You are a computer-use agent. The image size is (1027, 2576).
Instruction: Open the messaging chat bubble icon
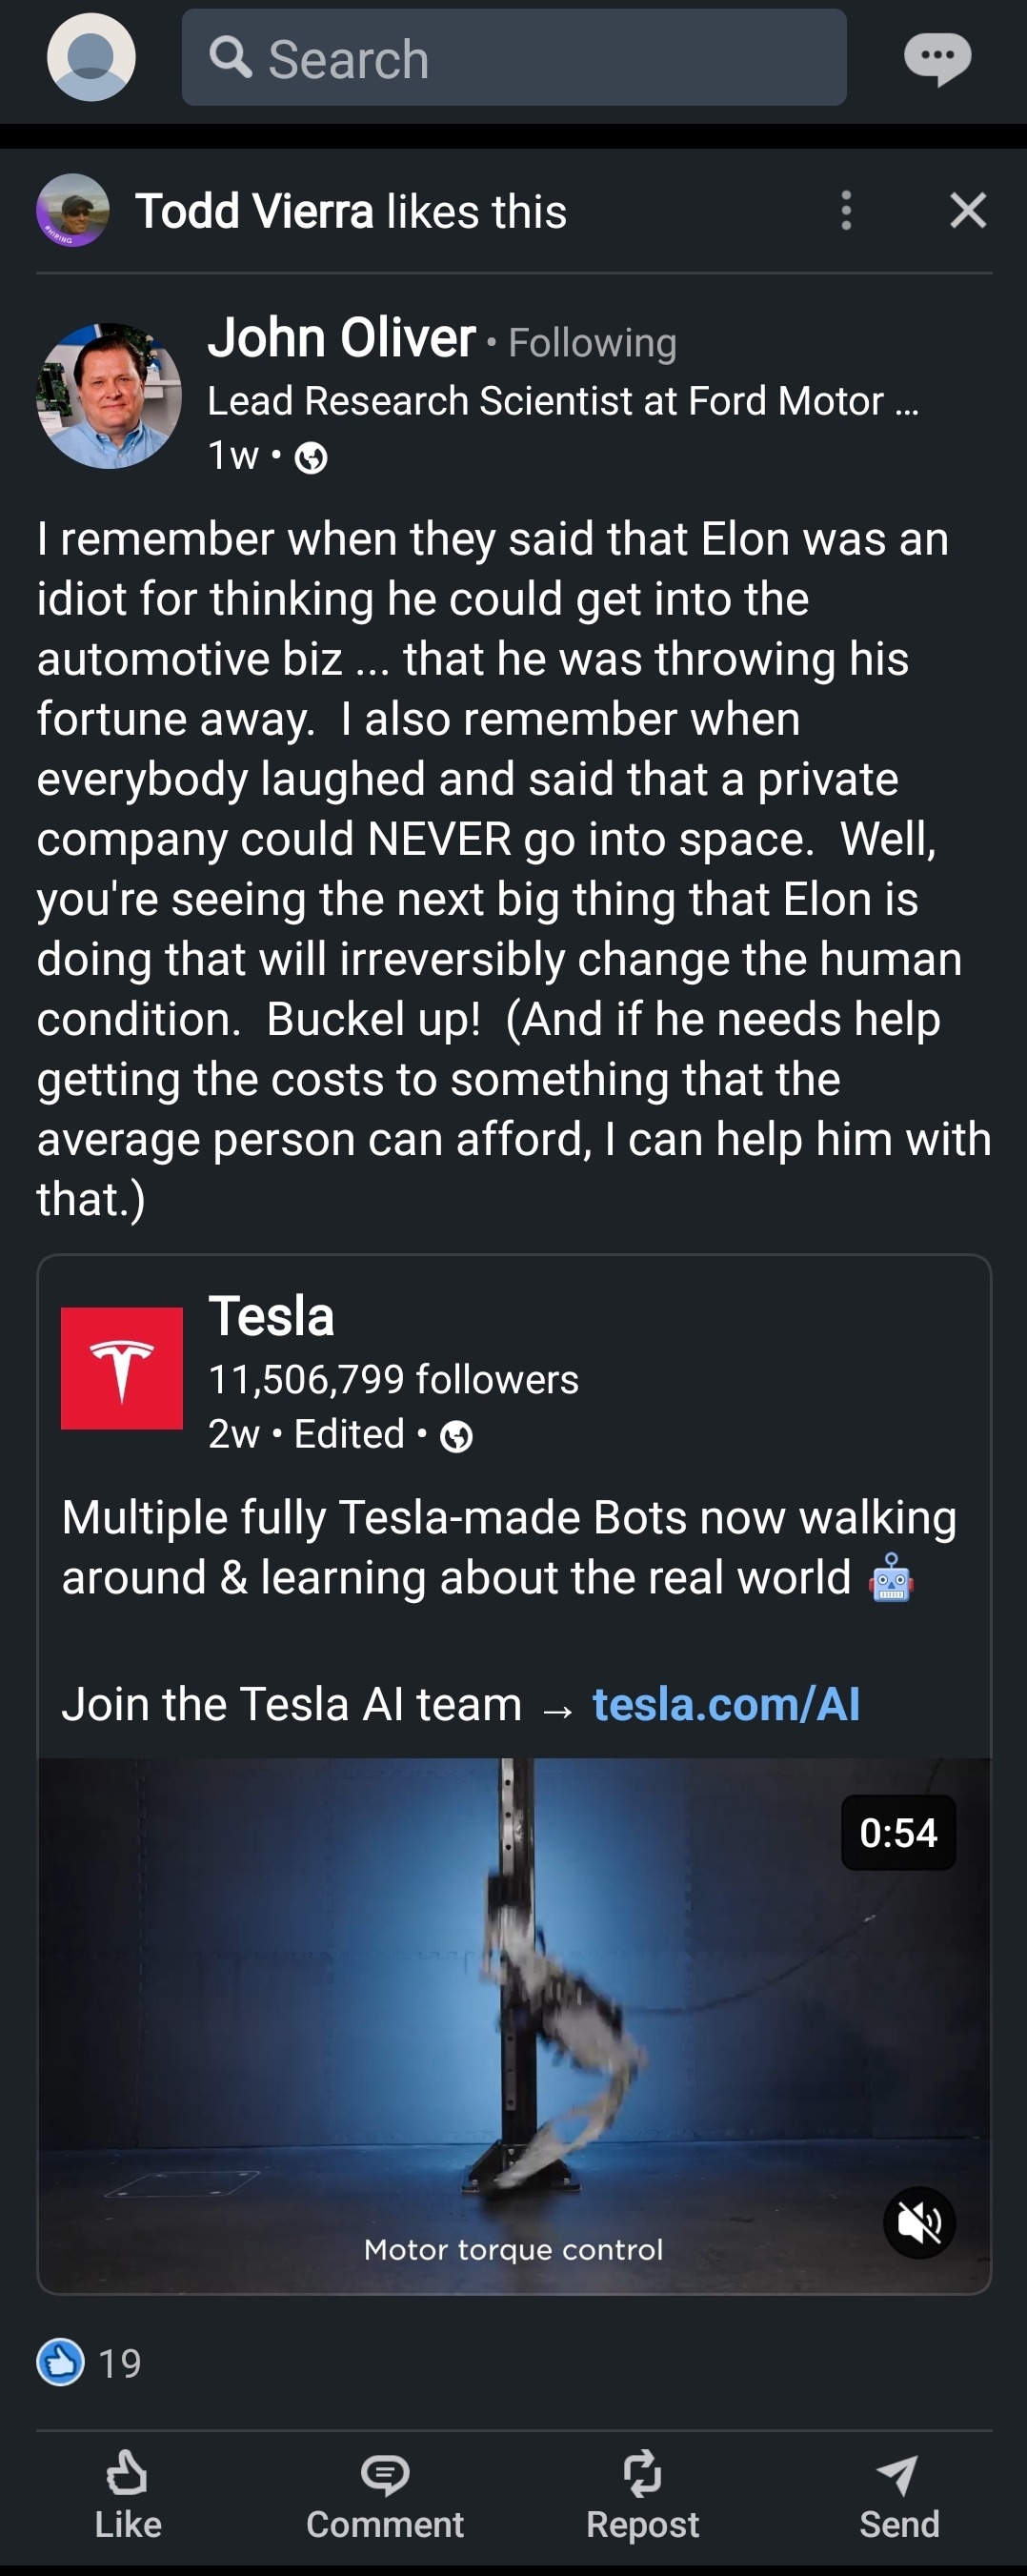936,59
